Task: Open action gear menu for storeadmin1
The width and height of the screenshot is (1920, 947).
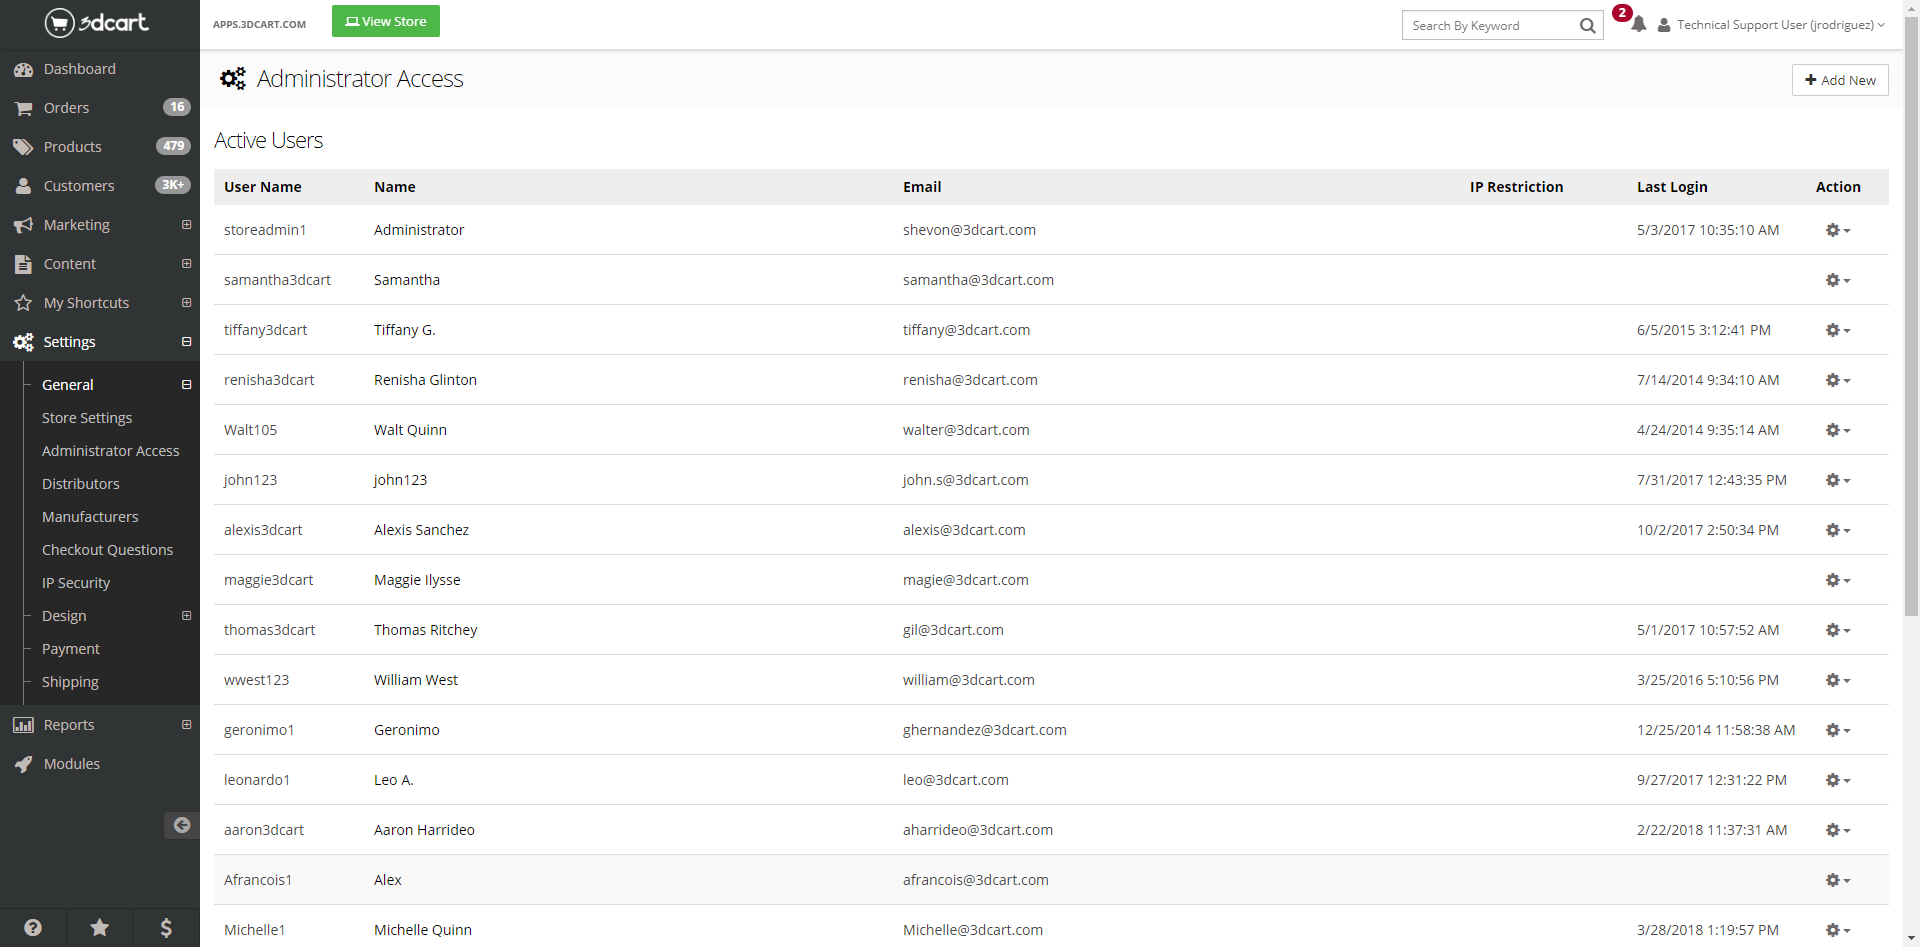Action: pos(1837,230)
